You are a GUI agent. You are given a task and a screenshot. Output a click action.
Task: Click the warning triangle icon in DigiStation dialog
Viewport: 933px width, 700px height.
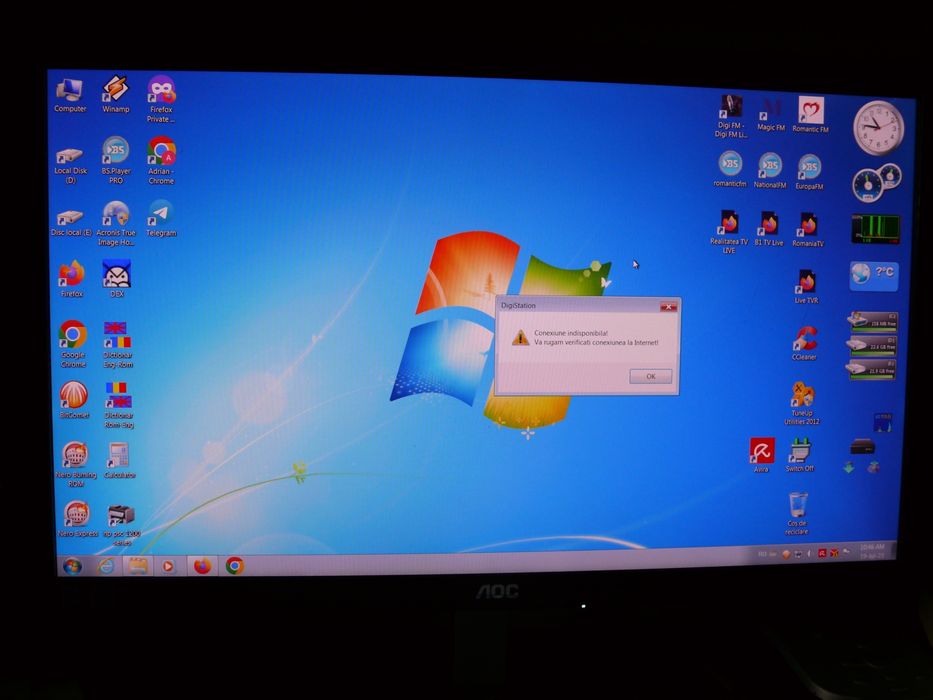click(520, 338)
